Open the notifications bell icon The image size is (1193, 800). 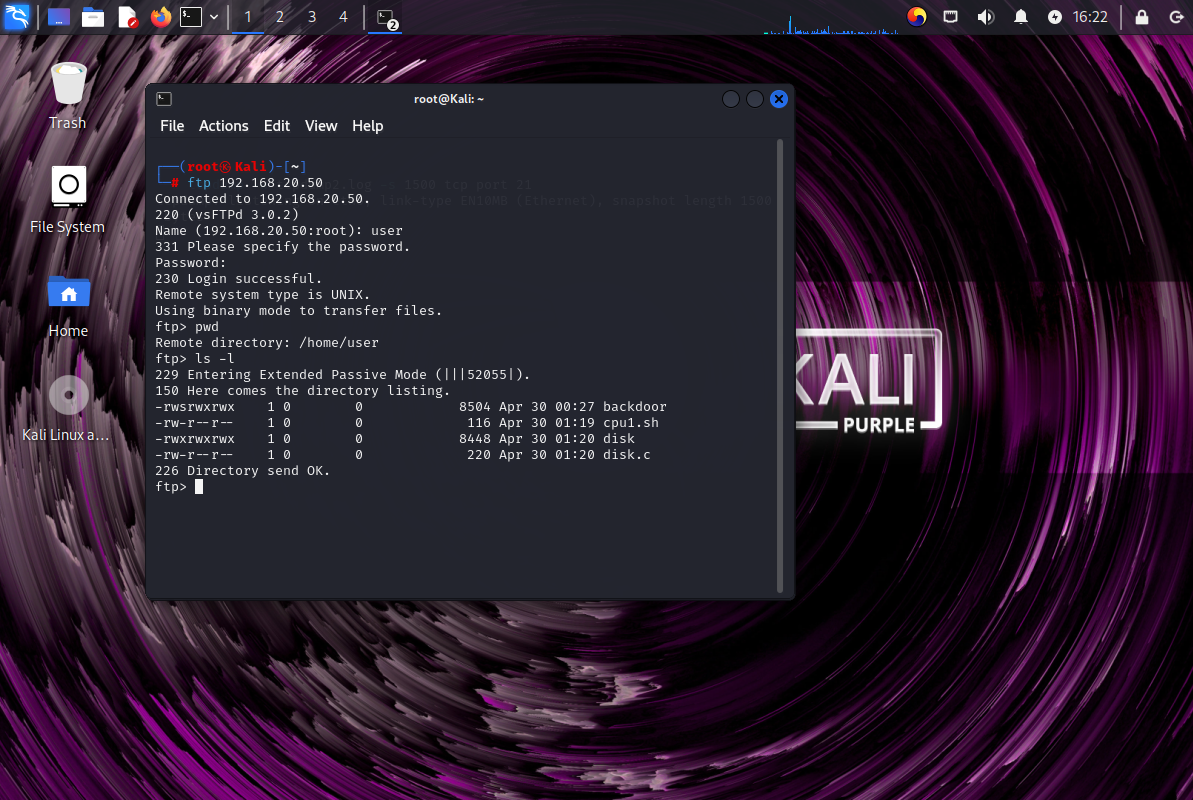tap(1021, 17)
